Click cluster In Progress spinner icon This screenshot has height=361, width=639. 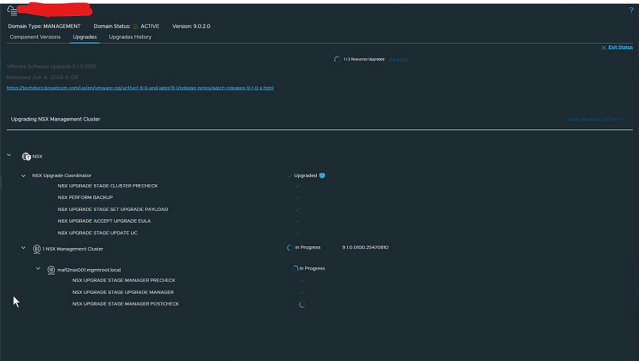click(290, 248)
